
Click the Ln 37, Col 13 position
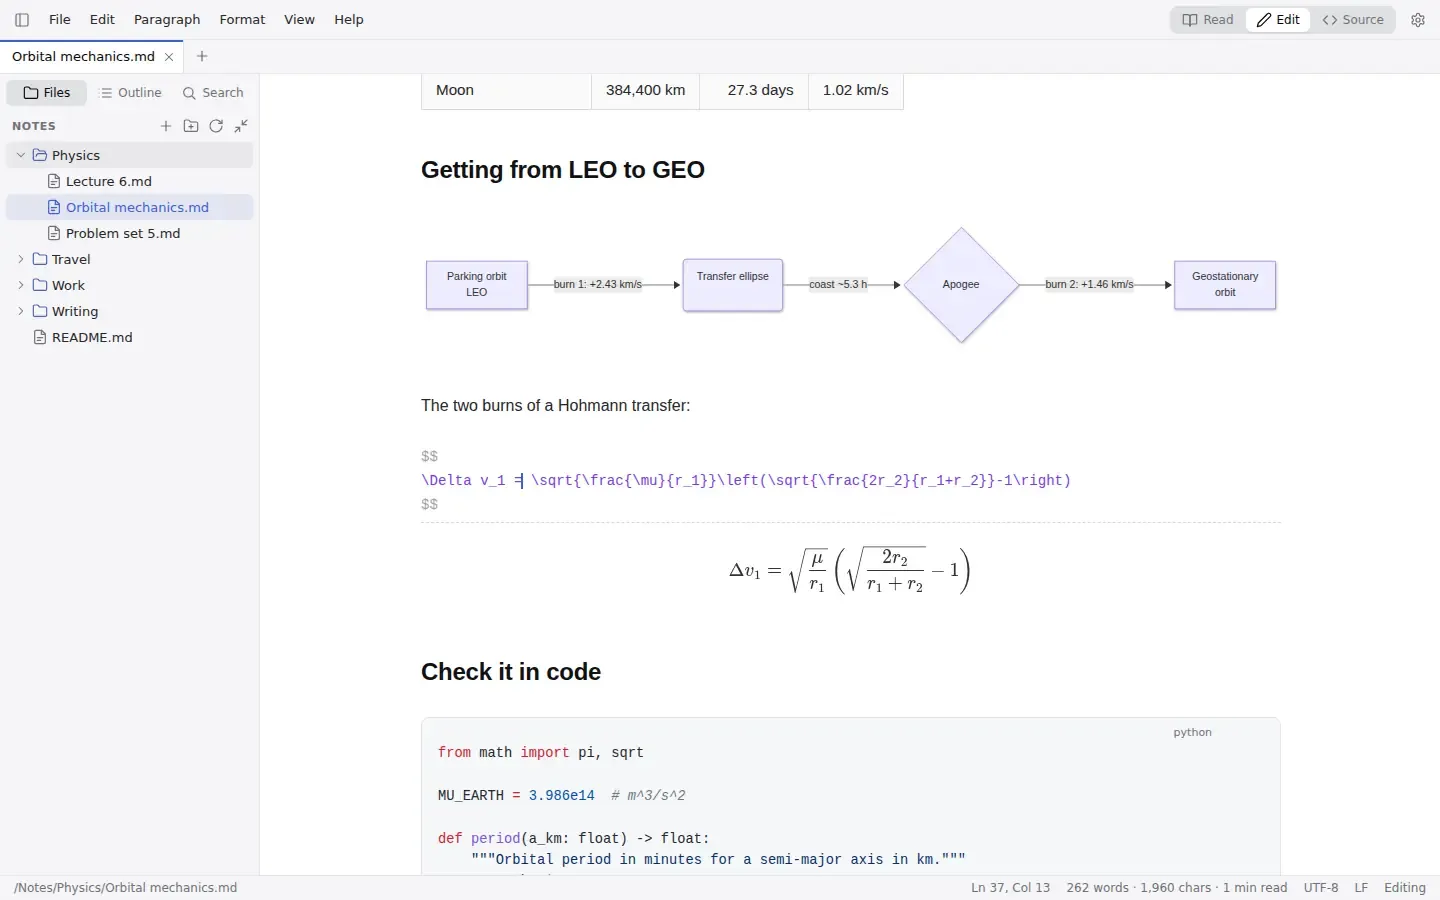click(x=1010, y=888)
